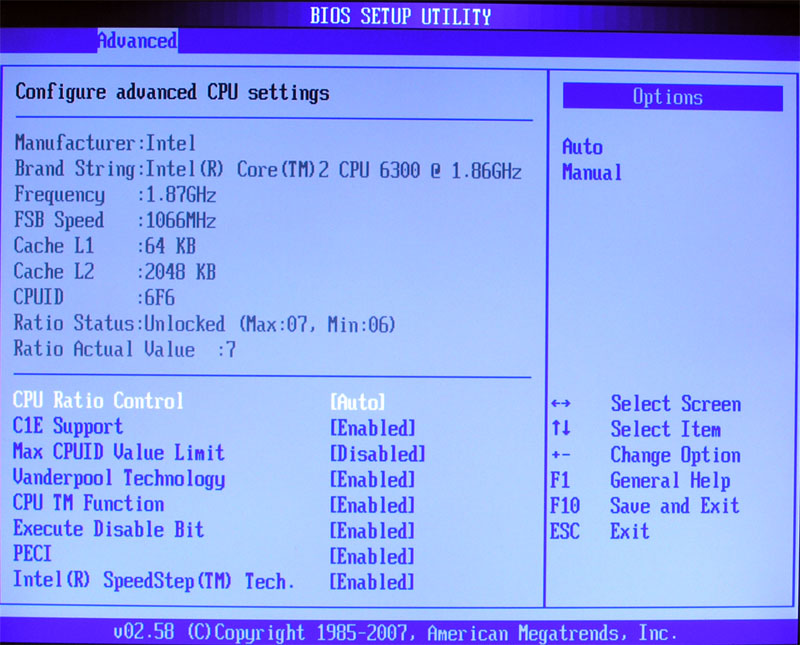The image size is (800, 645).
Task: Choose the Auto option in Options panel
Action: tap(582, 147)
